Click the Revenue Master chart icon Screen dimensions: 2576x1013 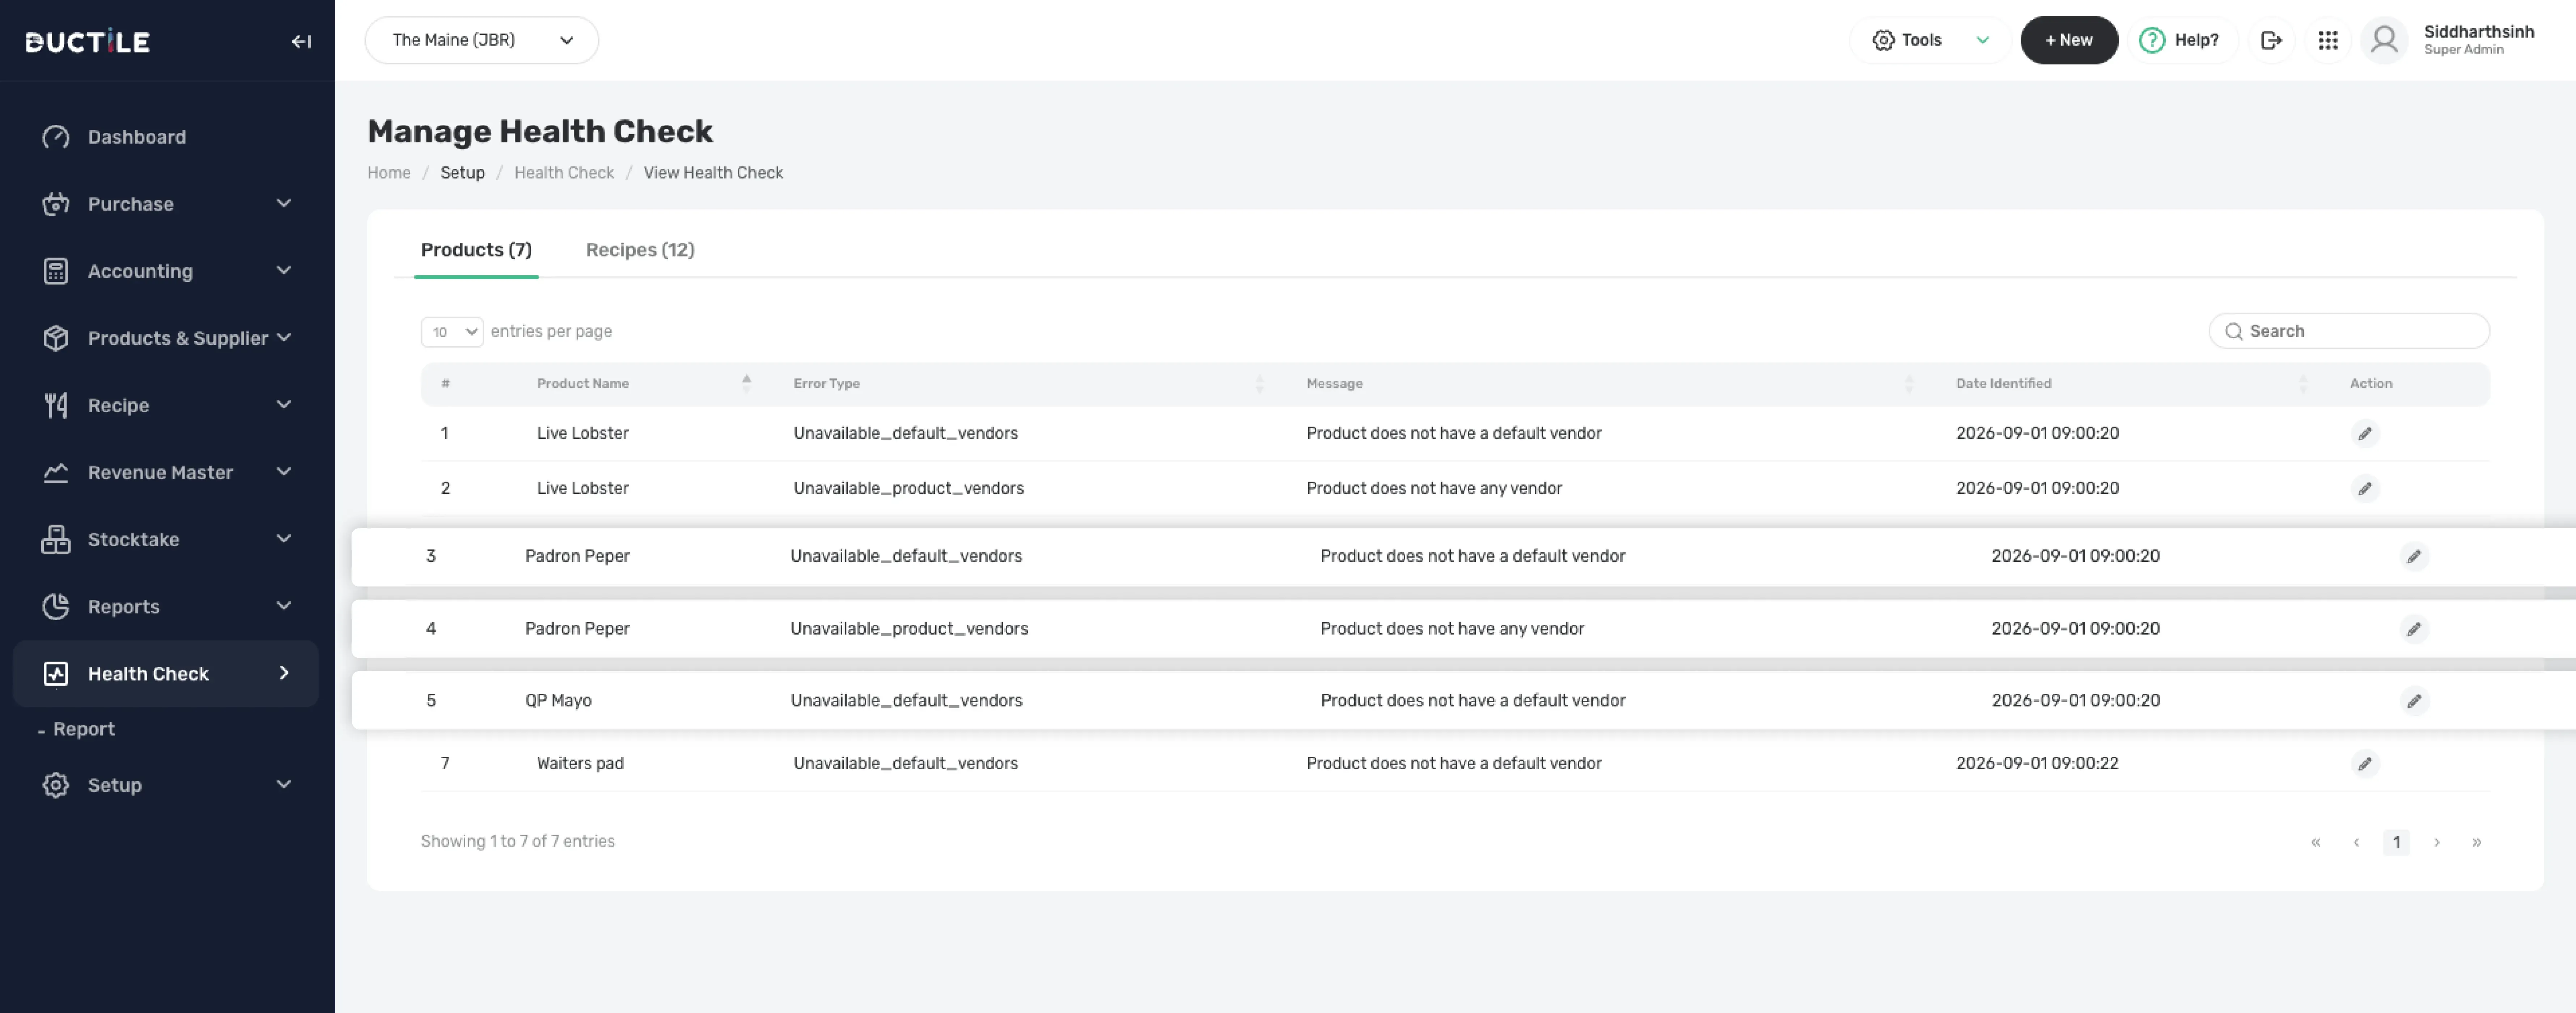(56, 472)
